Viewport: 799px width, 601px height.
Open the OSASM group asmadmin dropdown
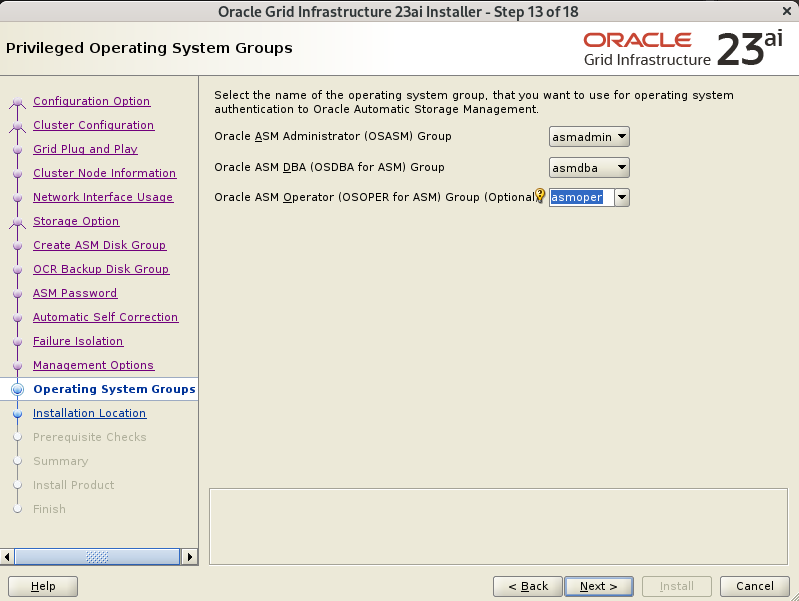(589, 137)
